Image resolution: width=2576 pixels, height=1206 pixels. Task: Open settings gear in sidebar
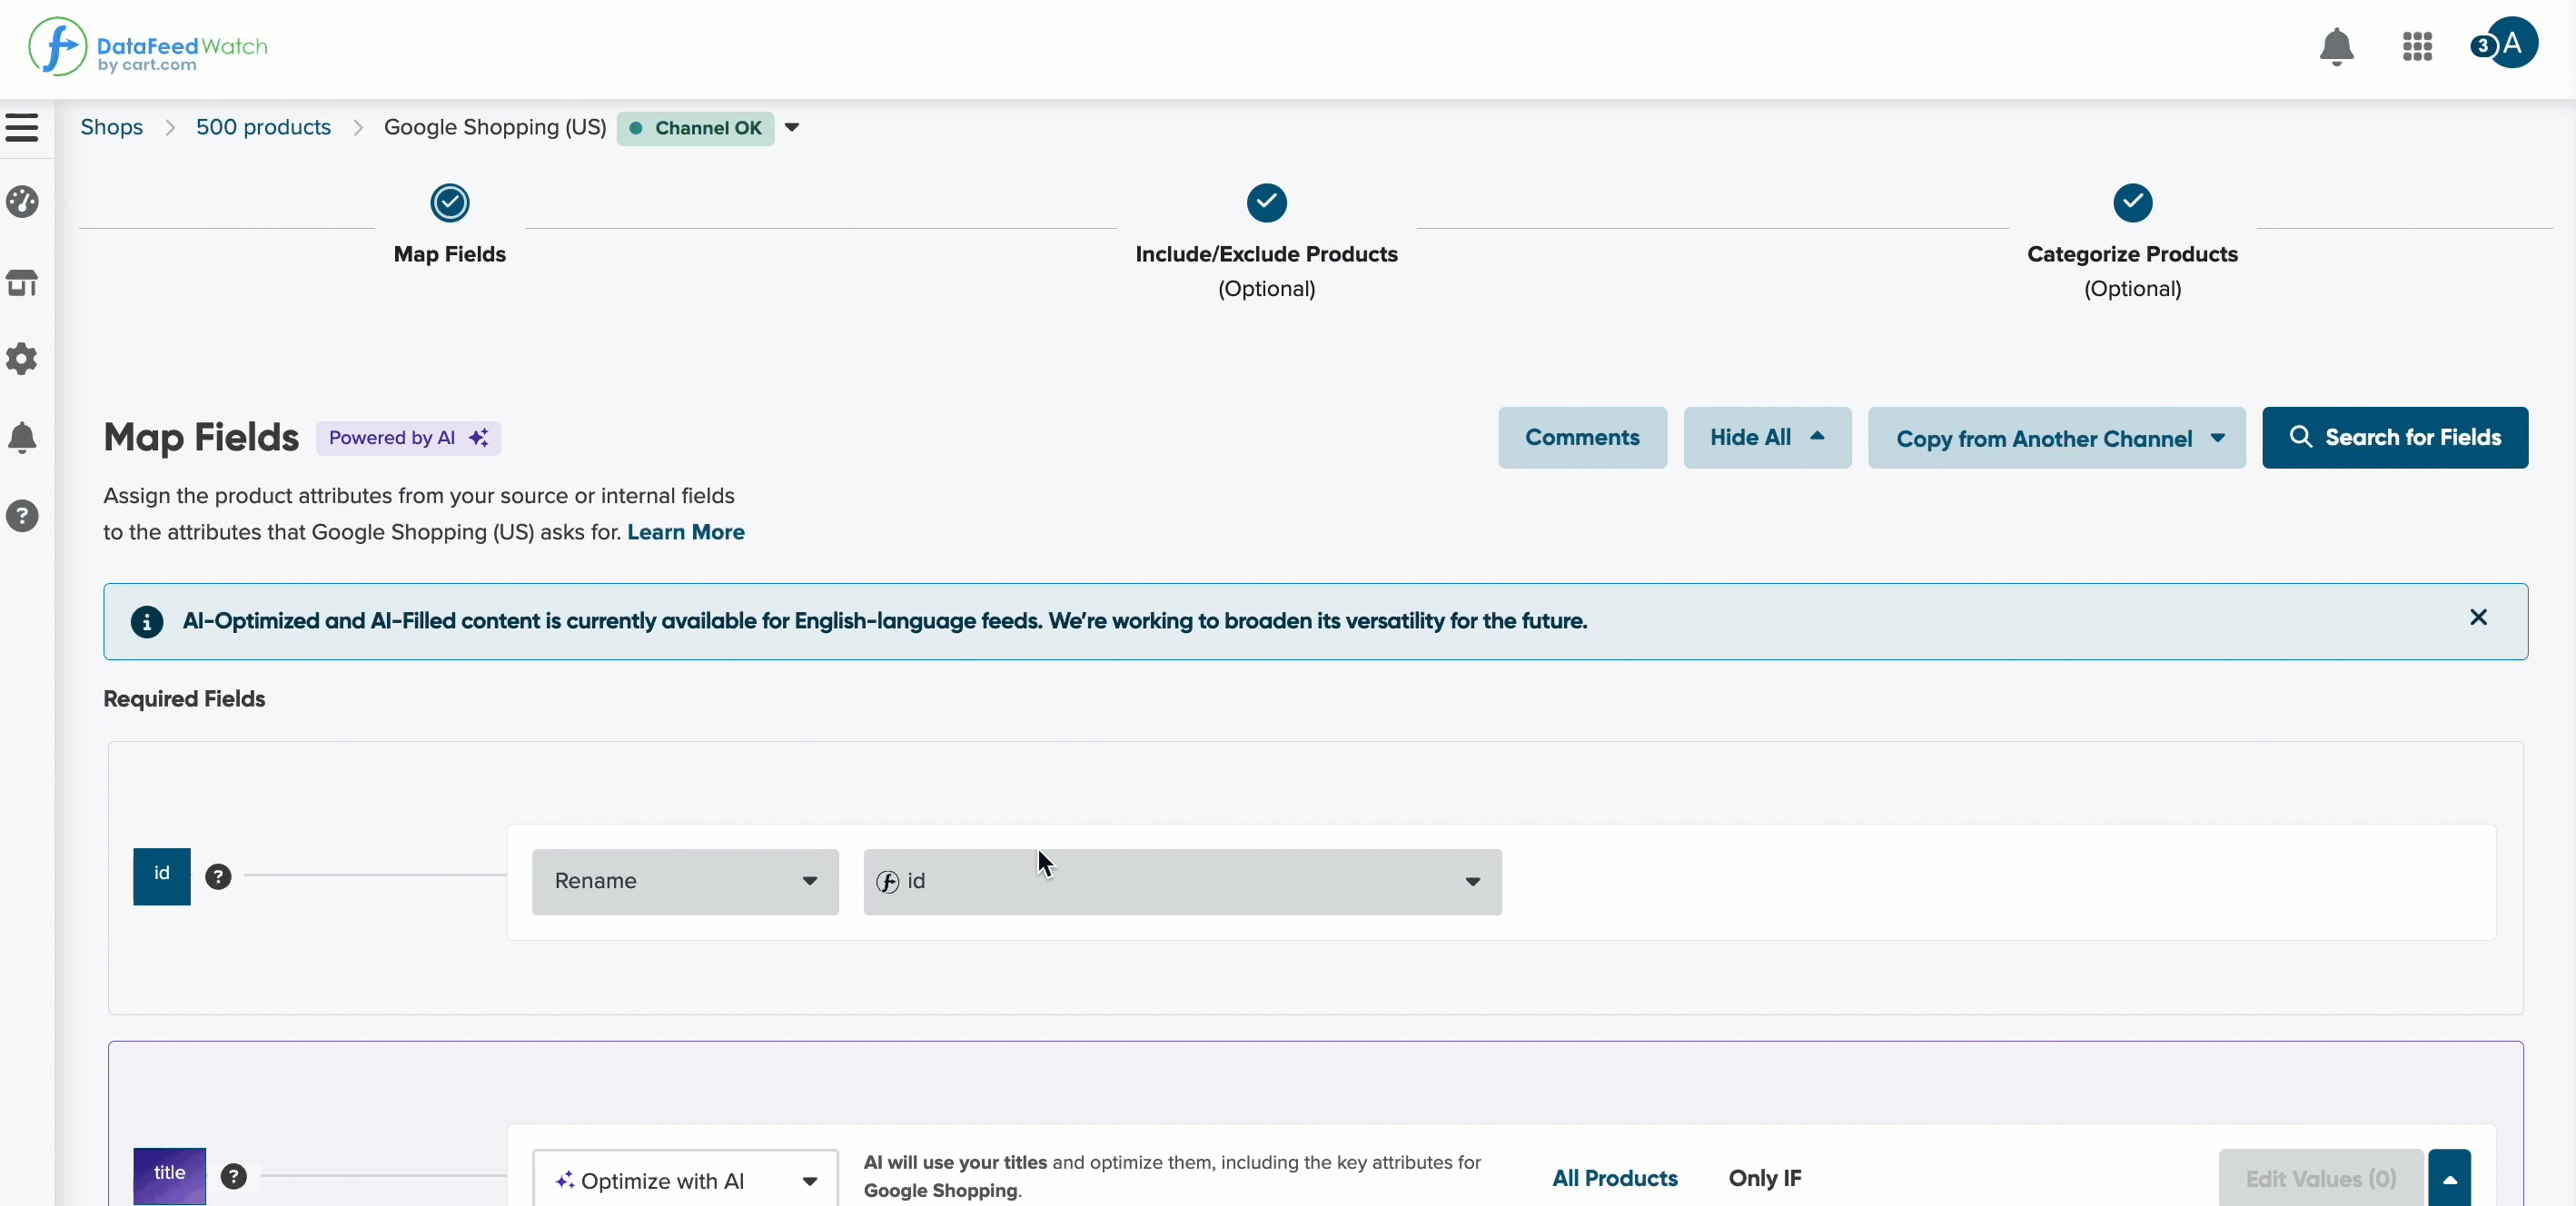[x=22, y=359]
